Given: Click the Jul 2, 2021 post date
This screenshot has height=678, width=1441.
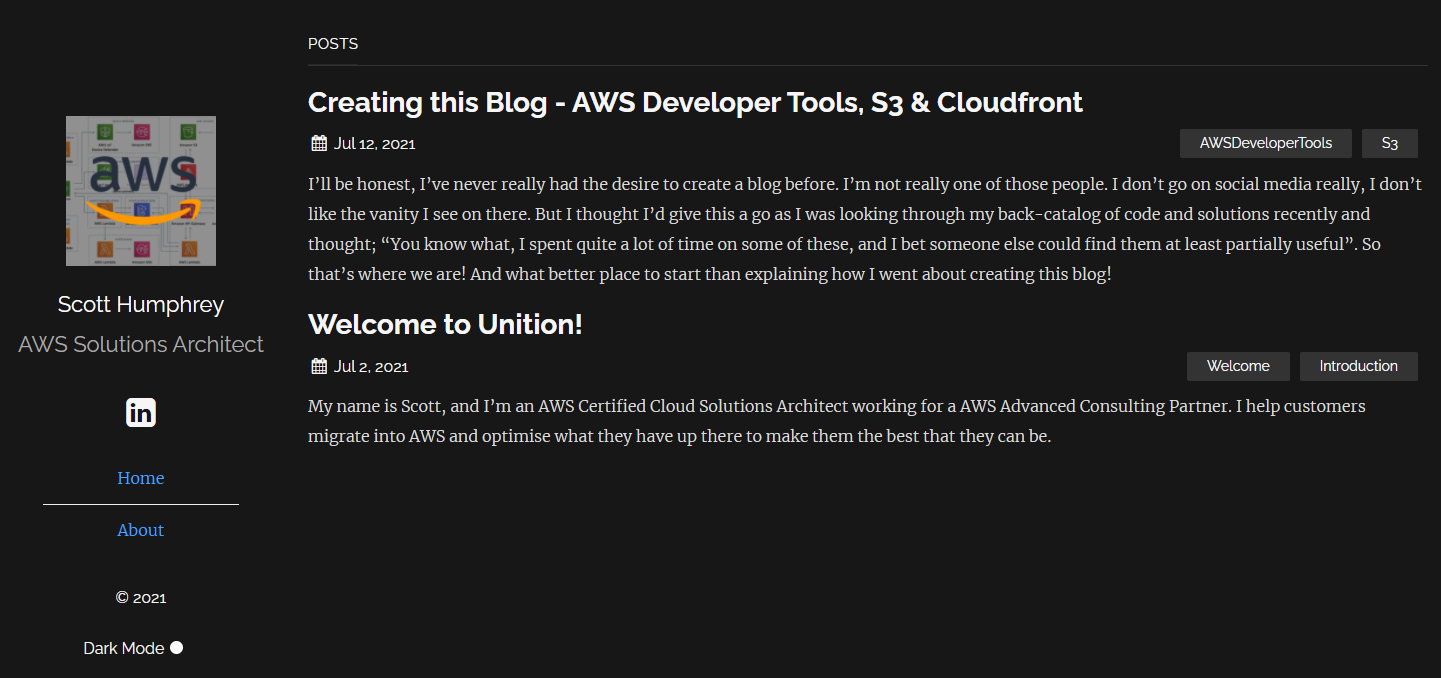Looking at the screenshot, I should 371,366.
